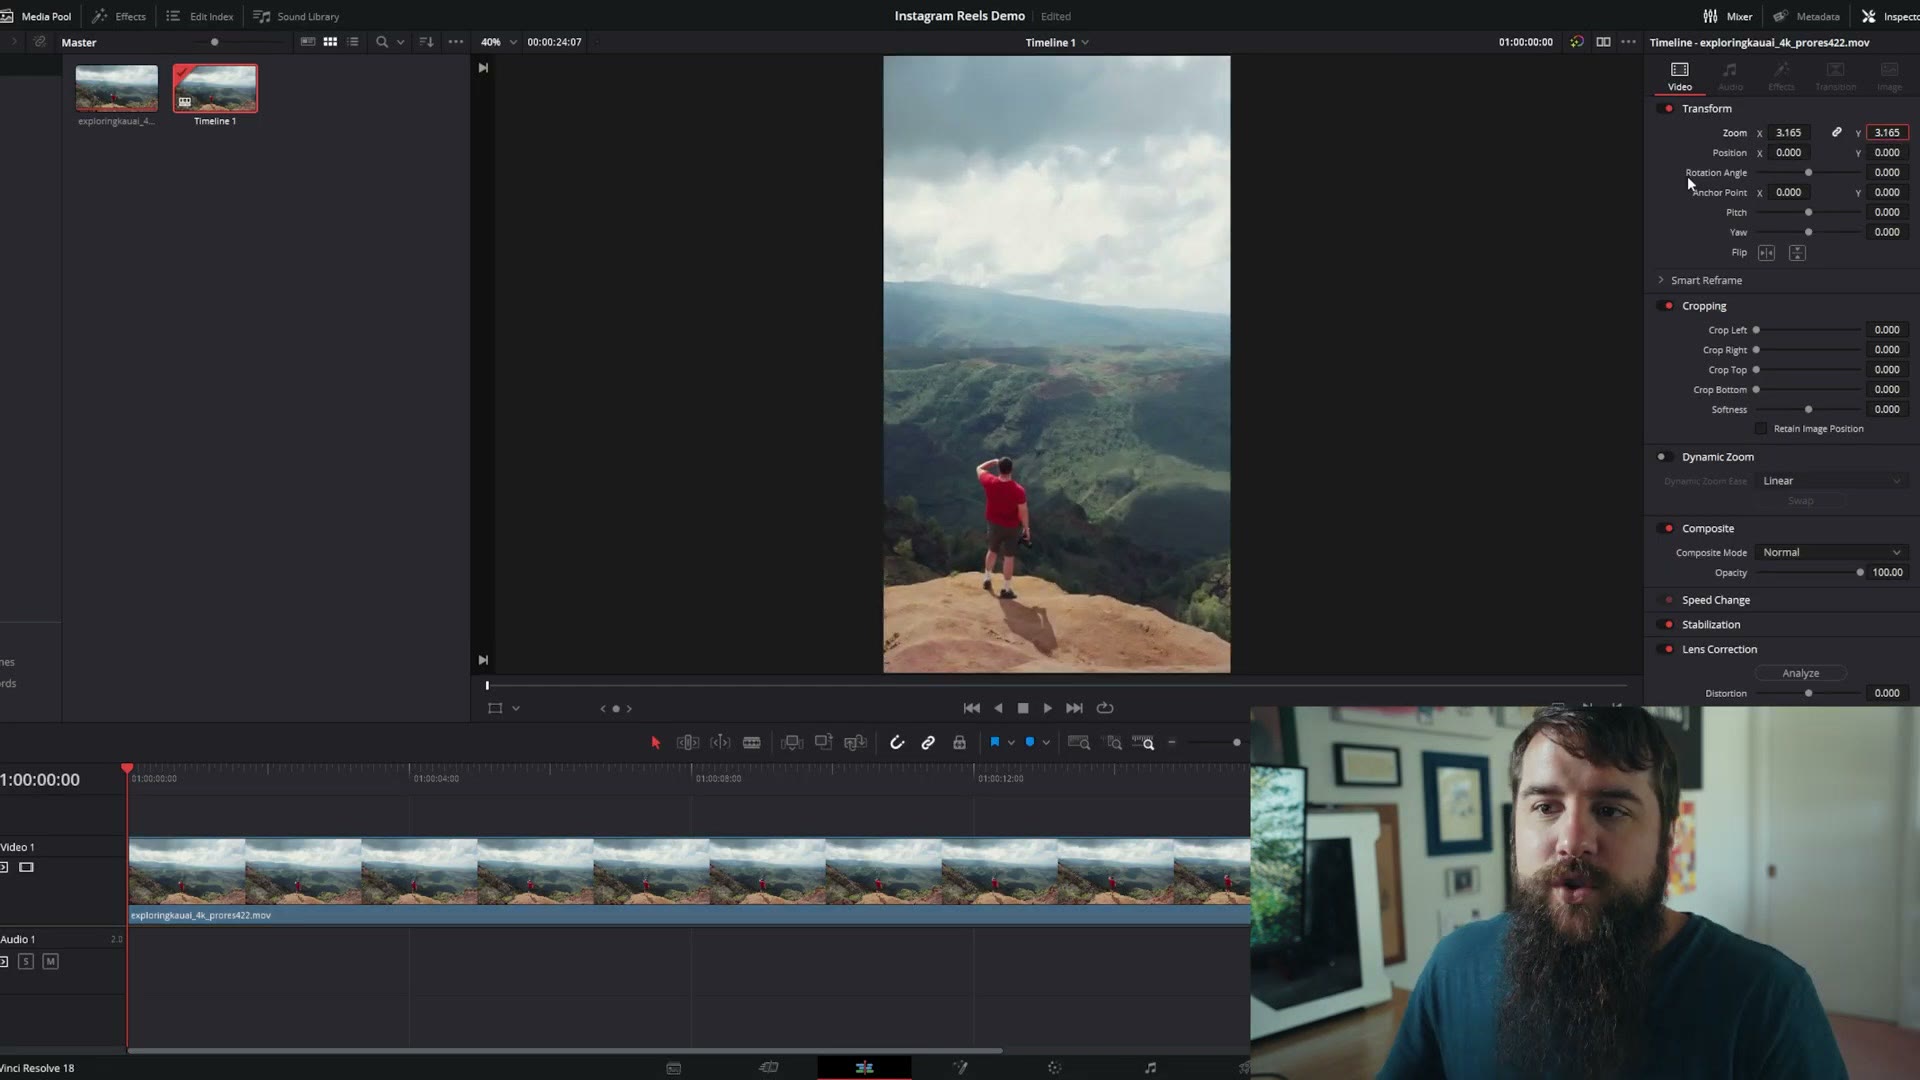The width and height of the screenshot is (1920, 1080).
Task: Click the Overwrite Clip icon
Action: 823,742
